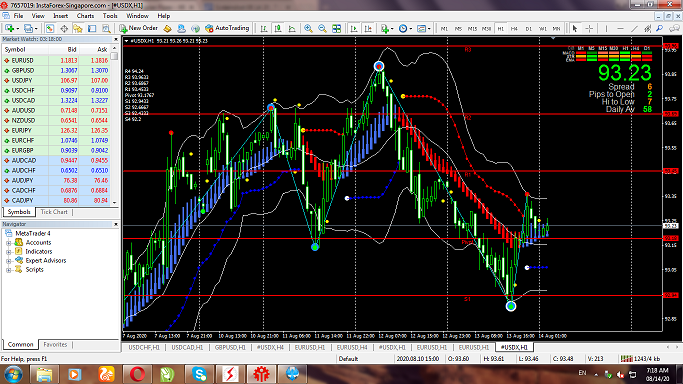Select USDJPY row in Market Watch
This screenshot has height=384, width=683.
(x=56, y=81)
